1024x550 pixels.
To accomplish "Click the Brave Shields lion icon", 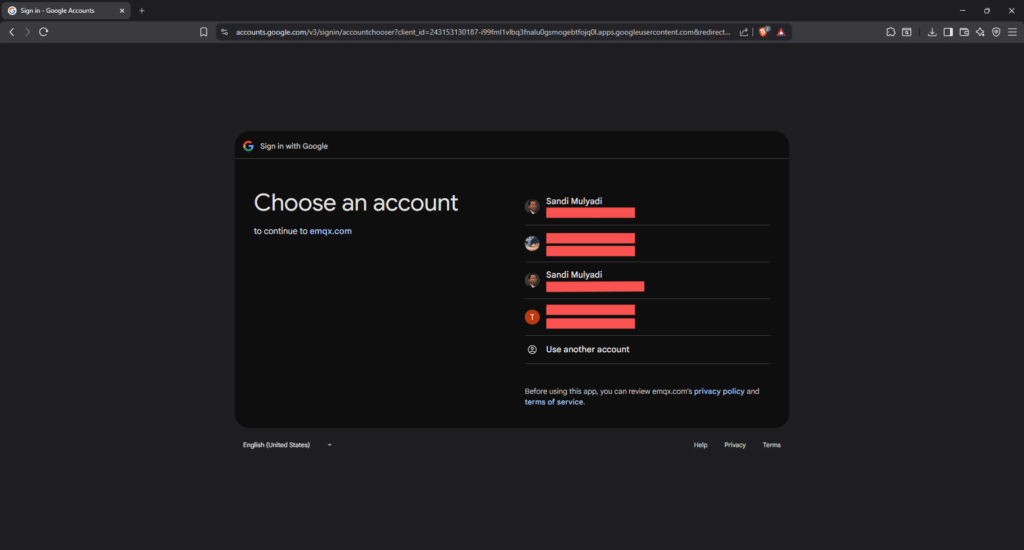I will (763, 32).
